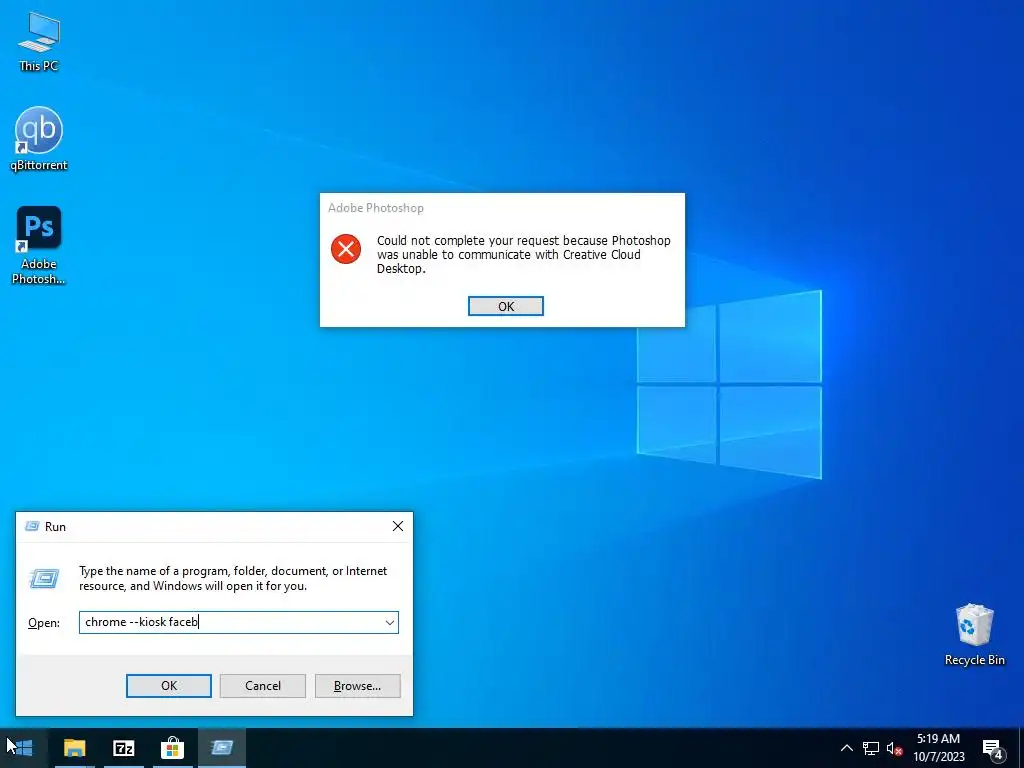Expand the Run command history dropdown
Viewport: 1024px width, 768px height.
(x=390, y=622)
